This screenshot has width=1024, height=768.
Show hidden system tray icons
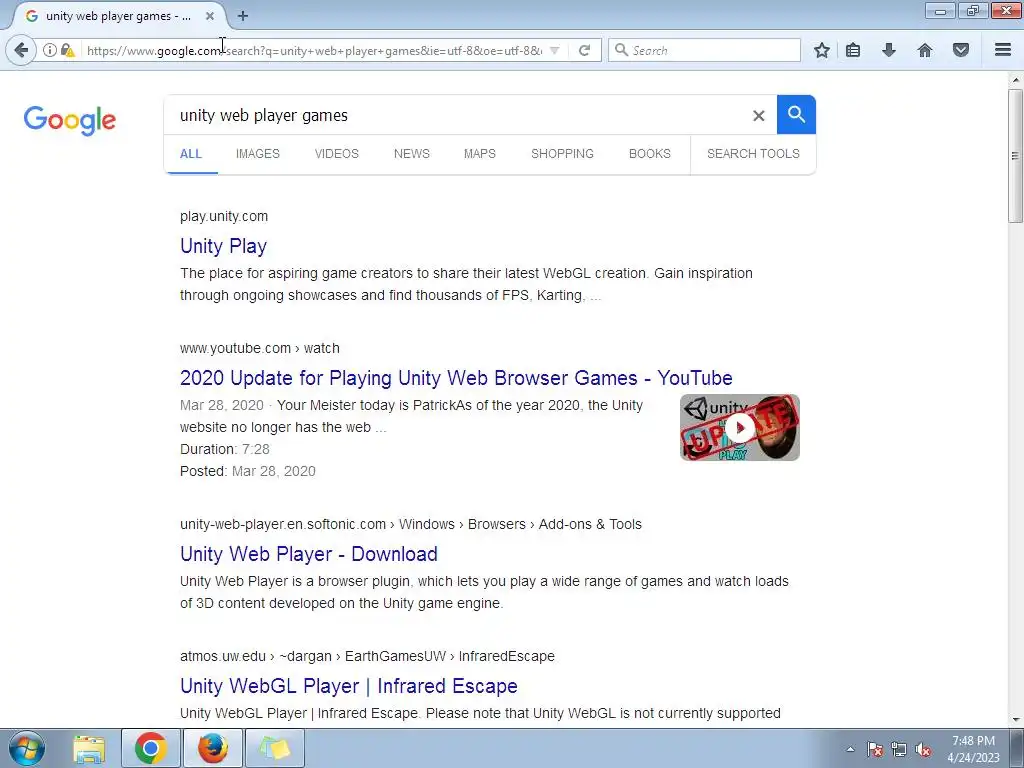(850, 749)
